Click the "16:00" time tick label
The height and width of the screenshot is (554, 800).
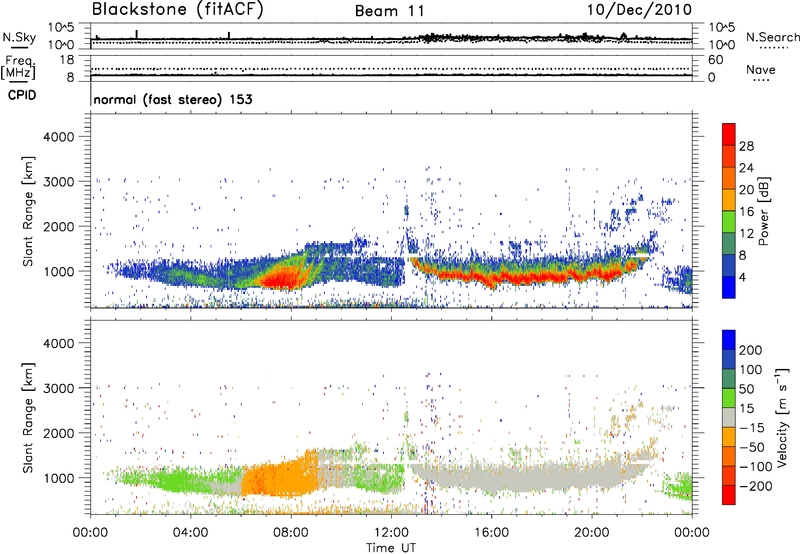pyautogui.click(x=491, y=533)
